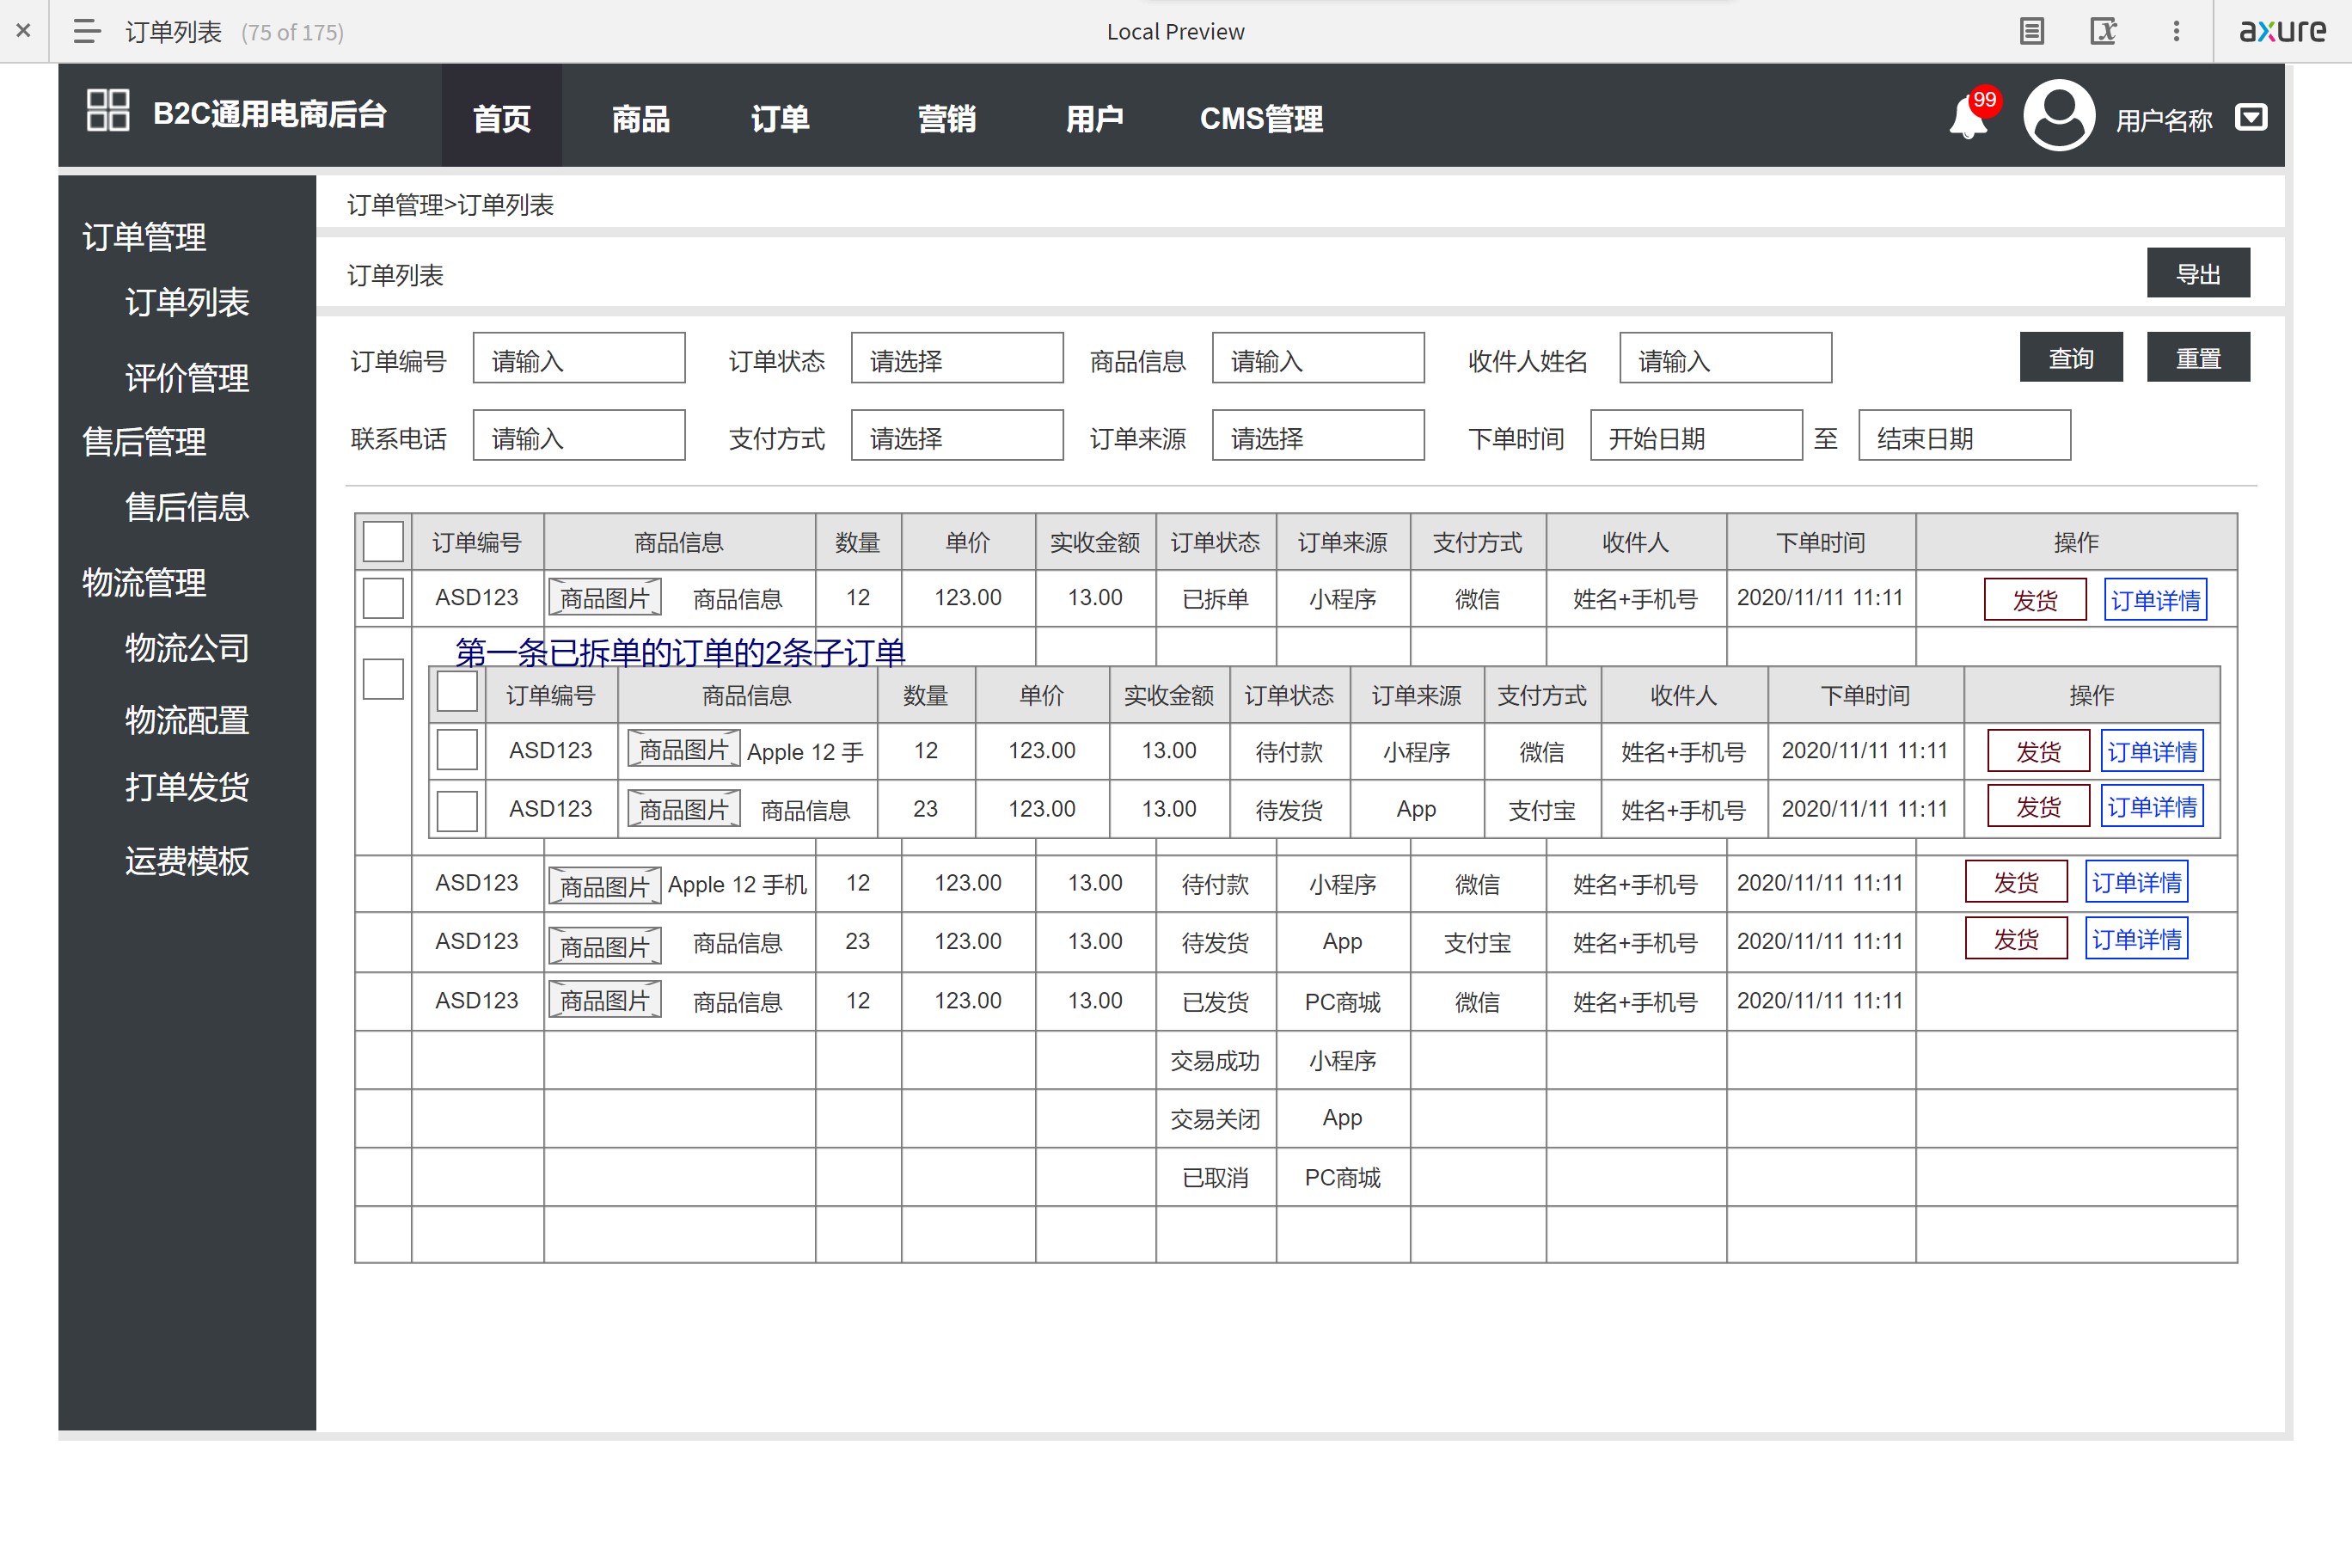Screen dimensions: 2352x1568
Task: Focus the 收件人姓名 input field
Action: (1725, 358)
